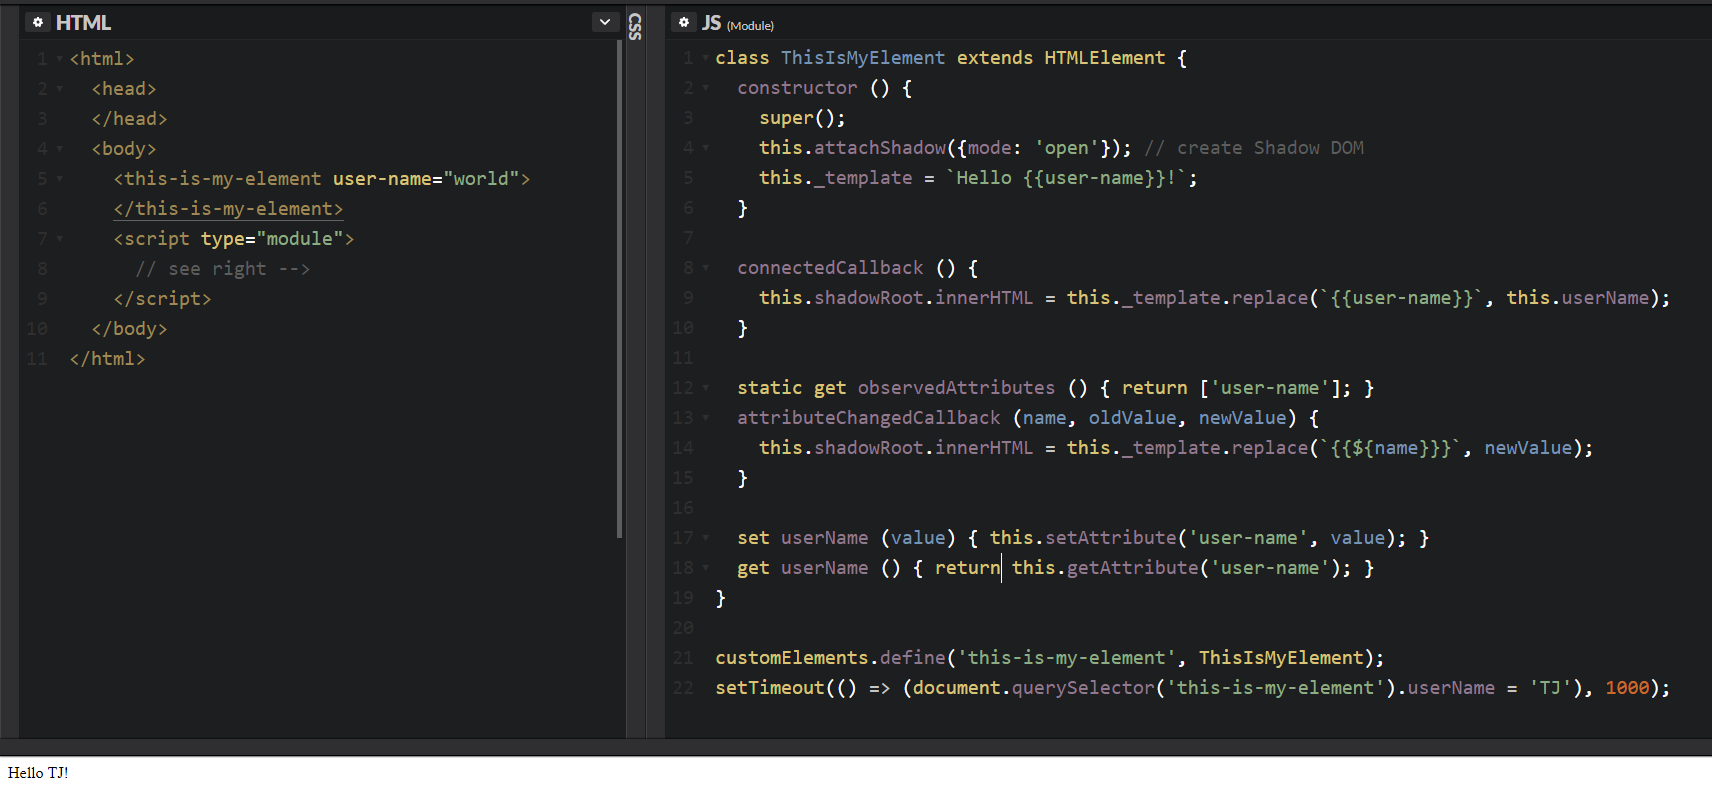Fold the userName getter on JS line 18
The image size is (1712, 800).
[706, 568]
